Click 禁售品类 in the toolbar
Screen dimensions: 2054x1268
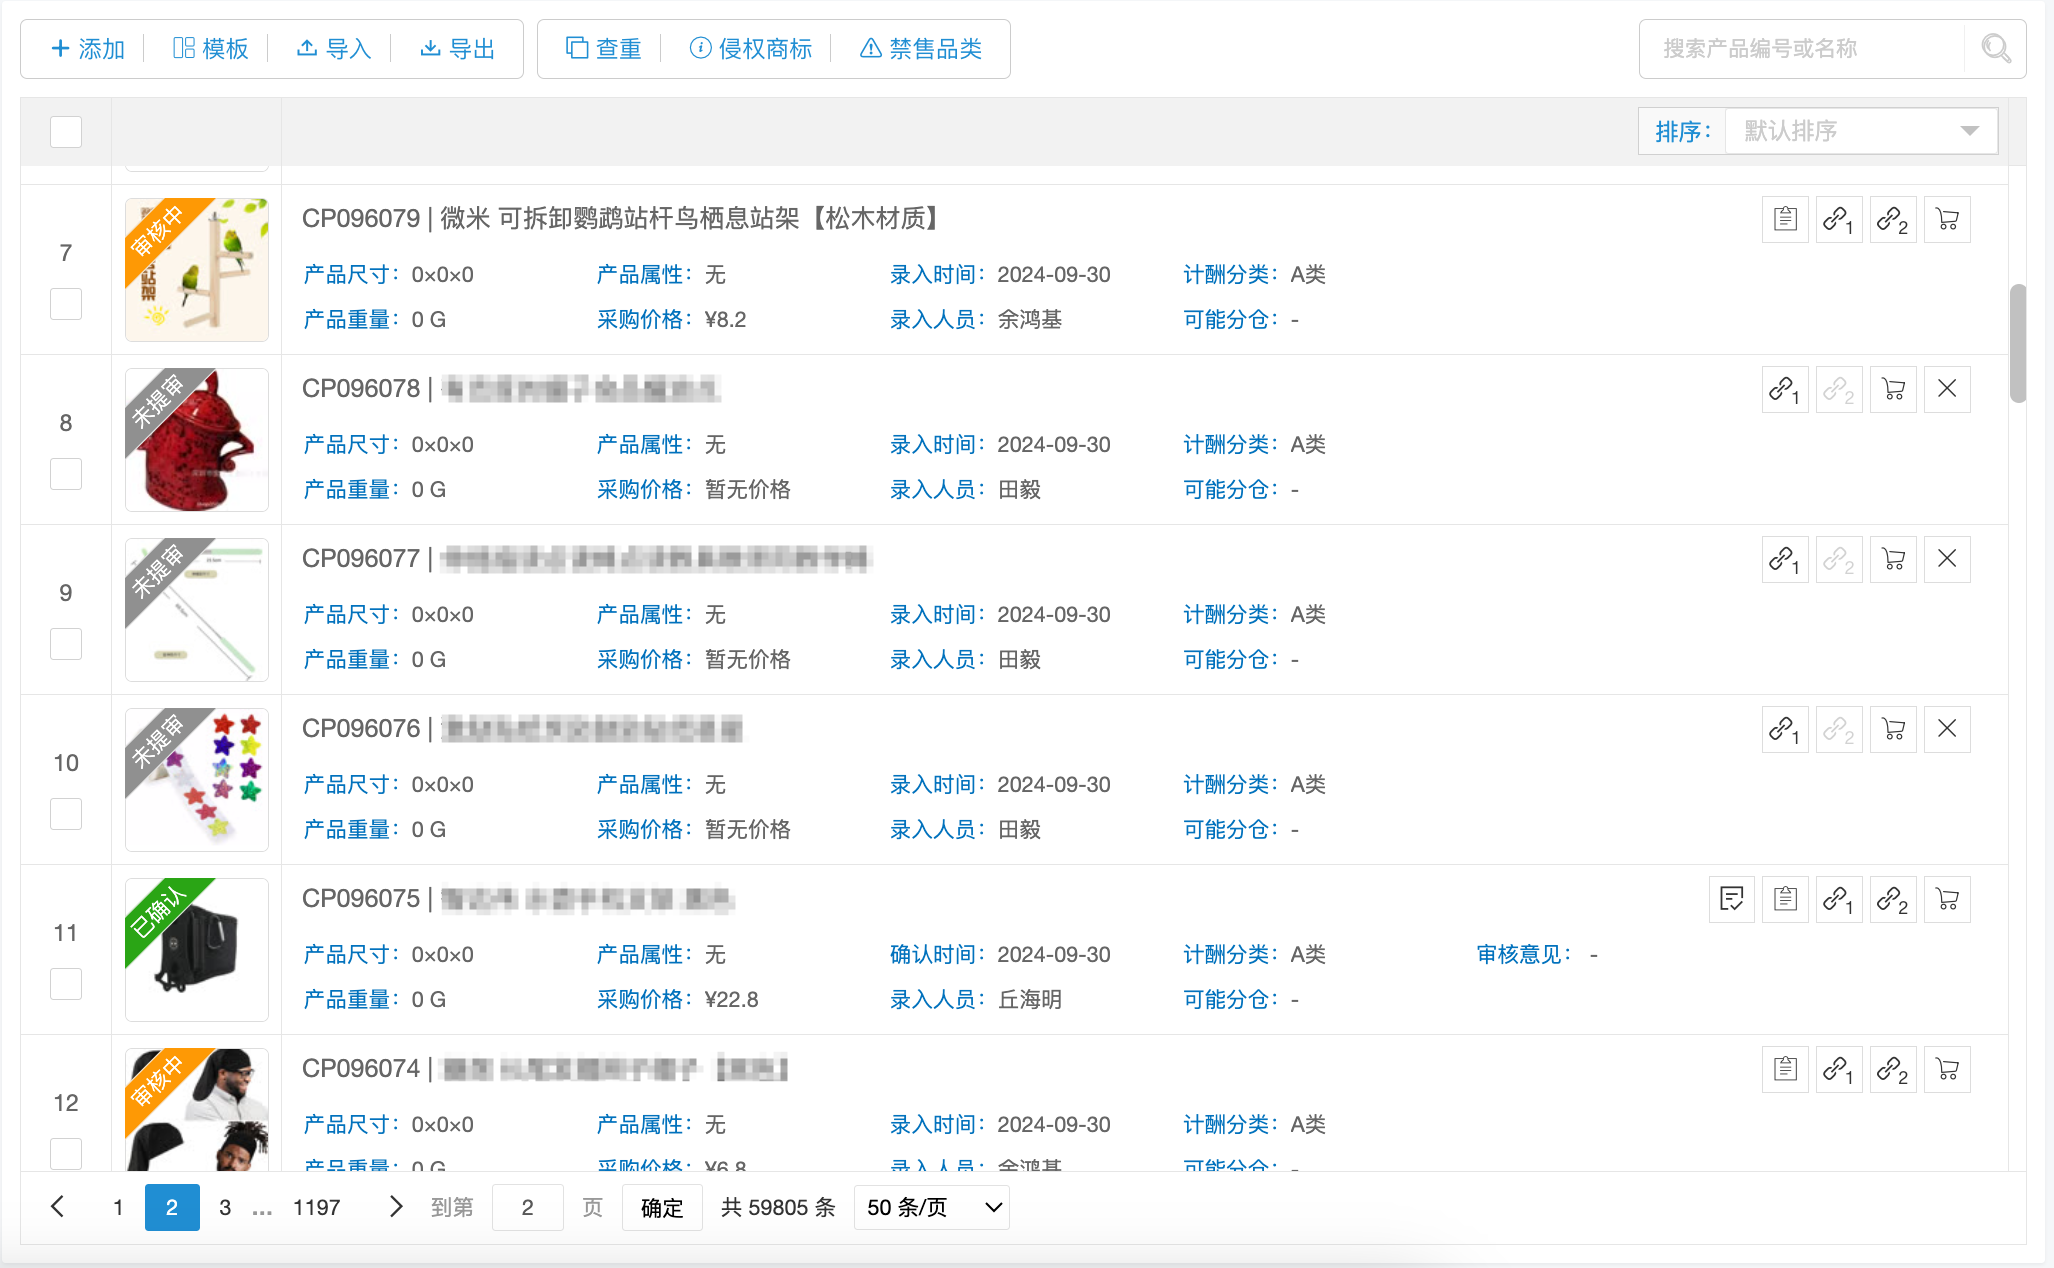[921, 48]
